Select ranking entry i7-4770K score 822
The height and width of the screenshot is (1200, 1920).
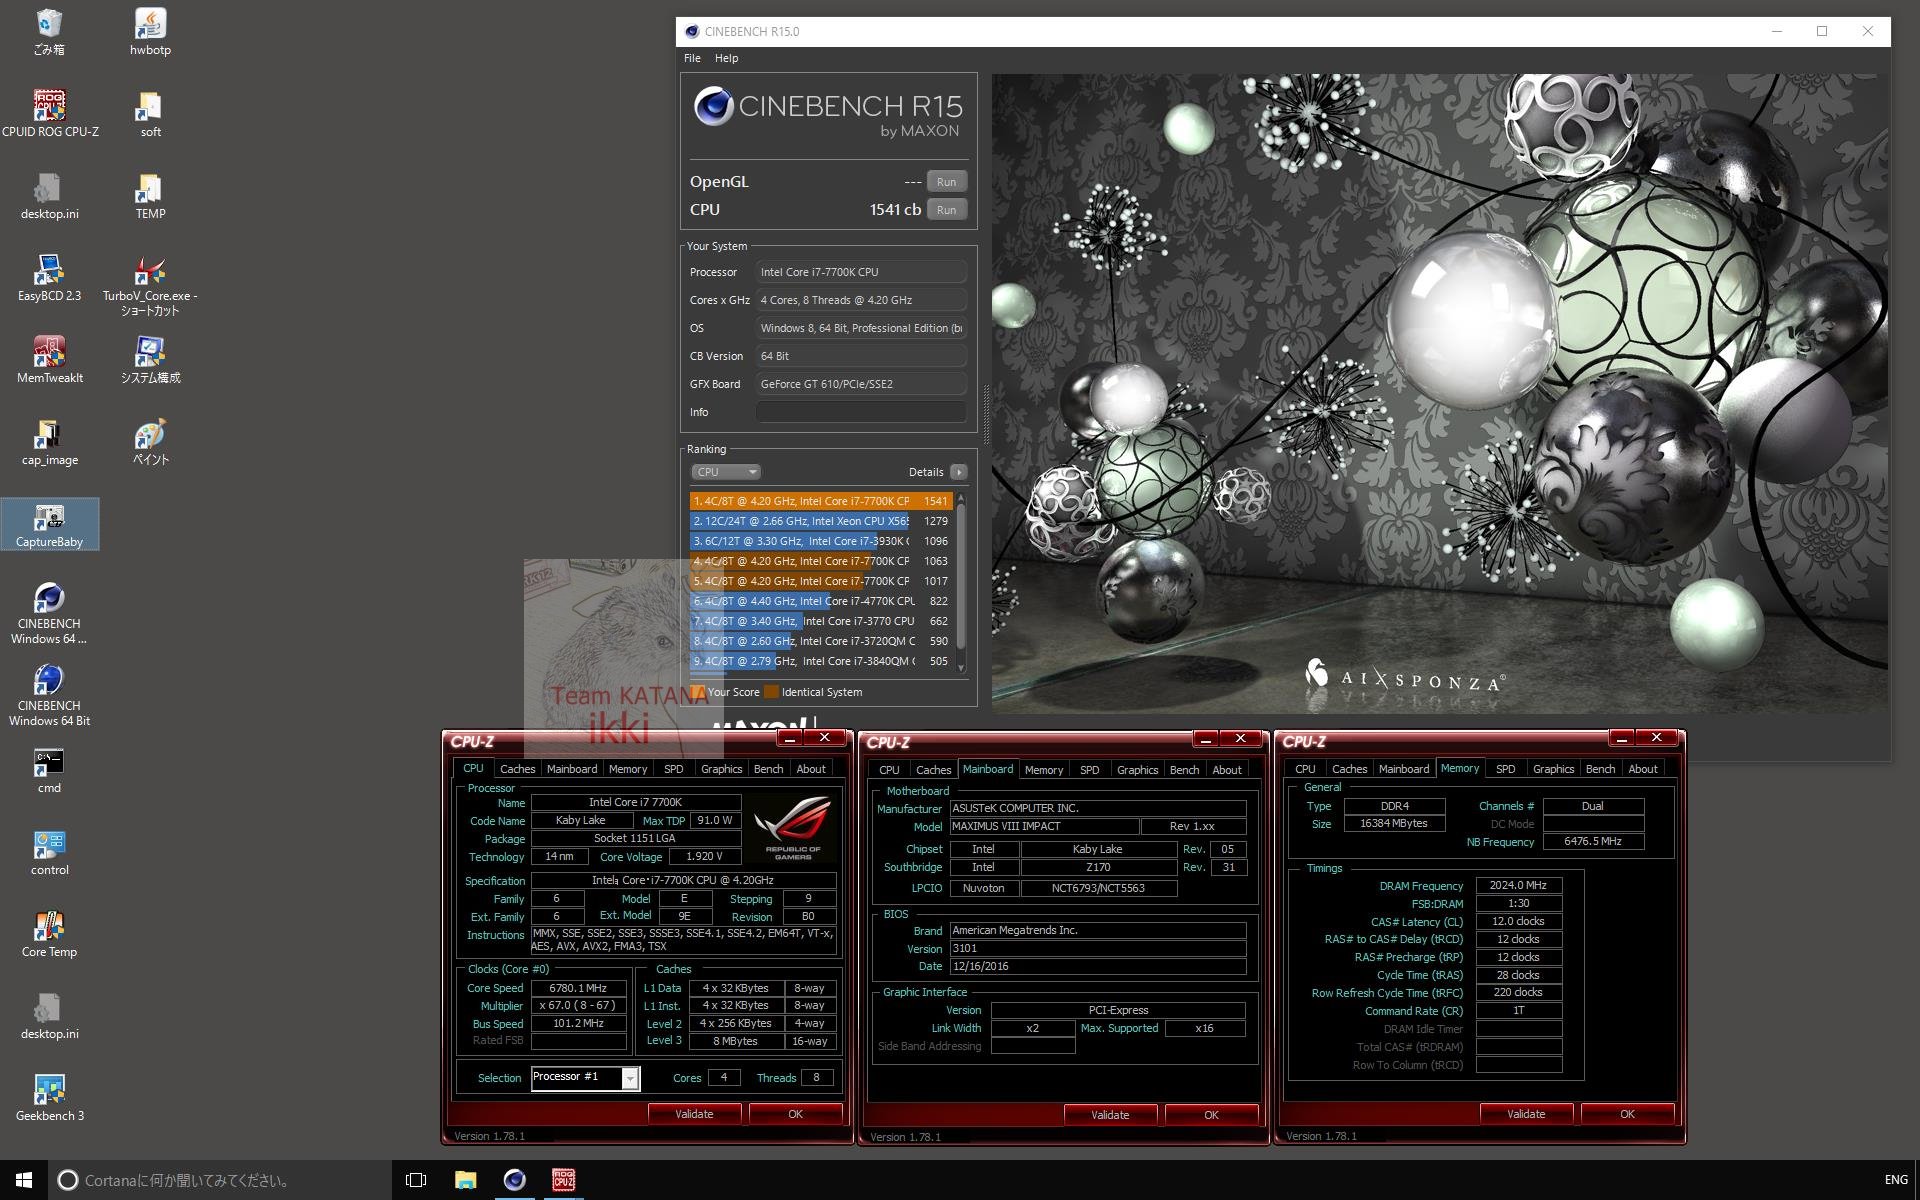tap(820, 601)
